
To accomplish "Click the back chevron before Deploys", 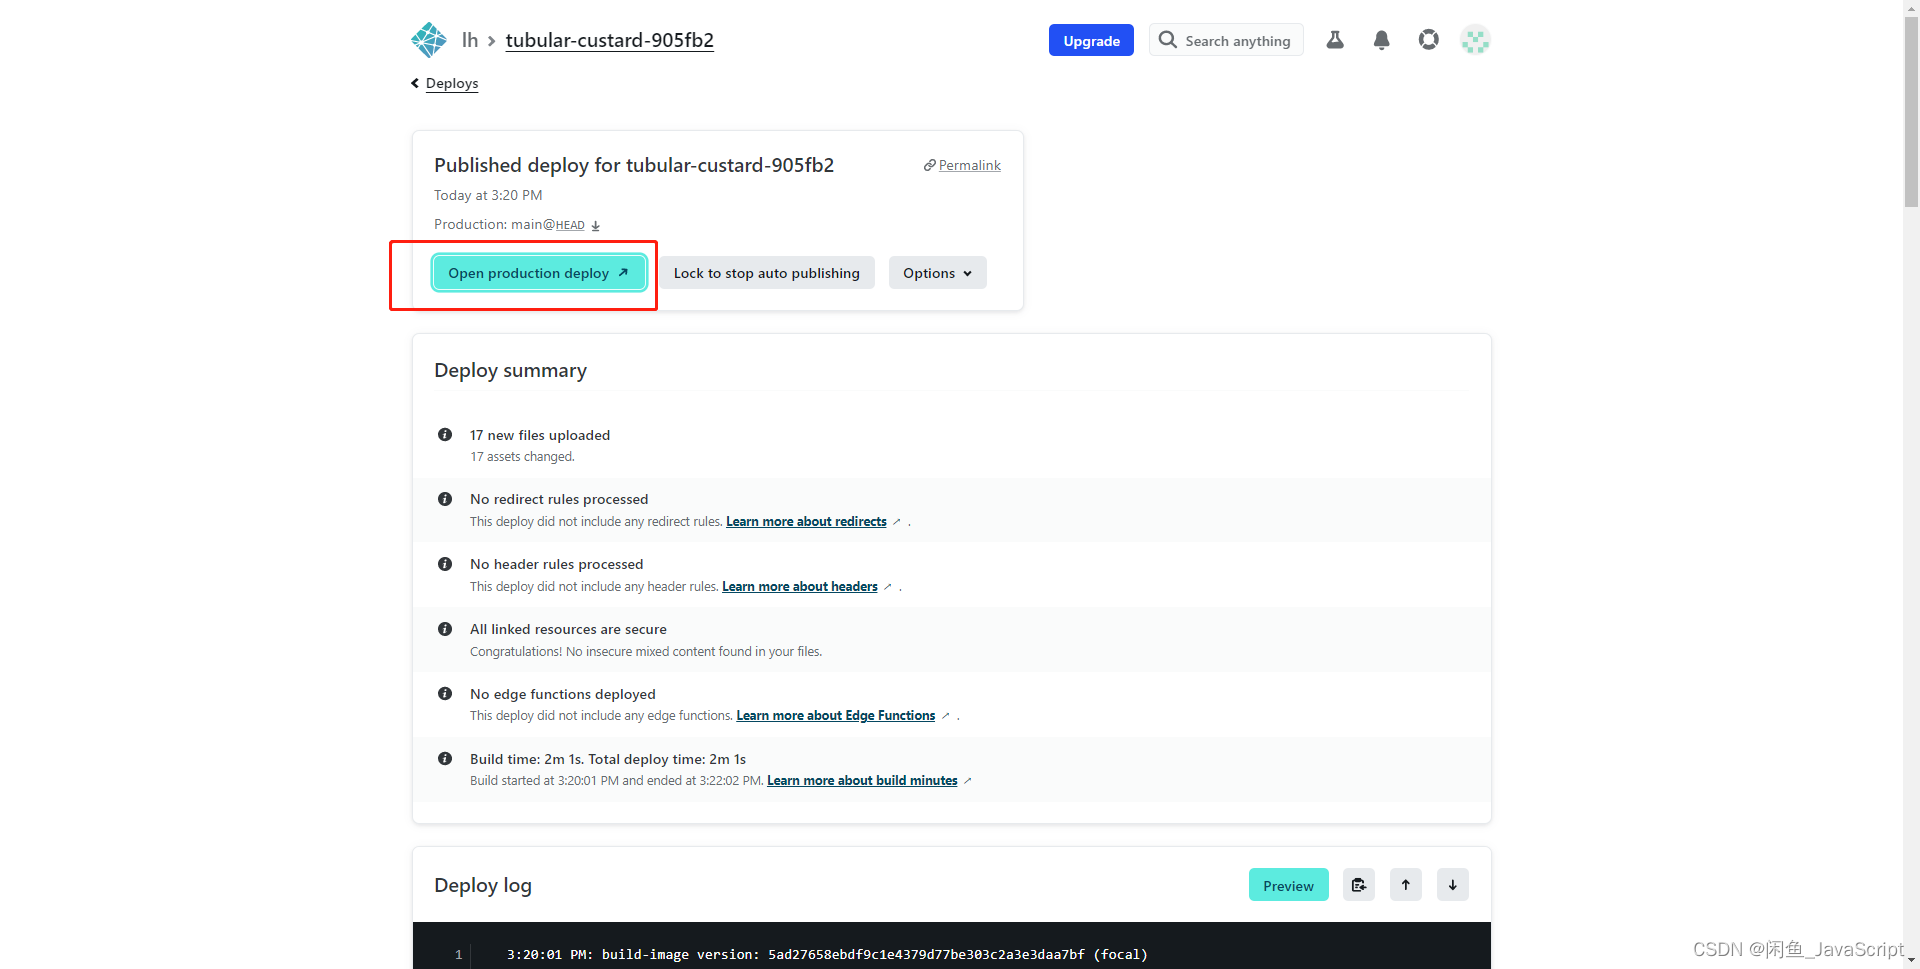I will pos(415,83).
